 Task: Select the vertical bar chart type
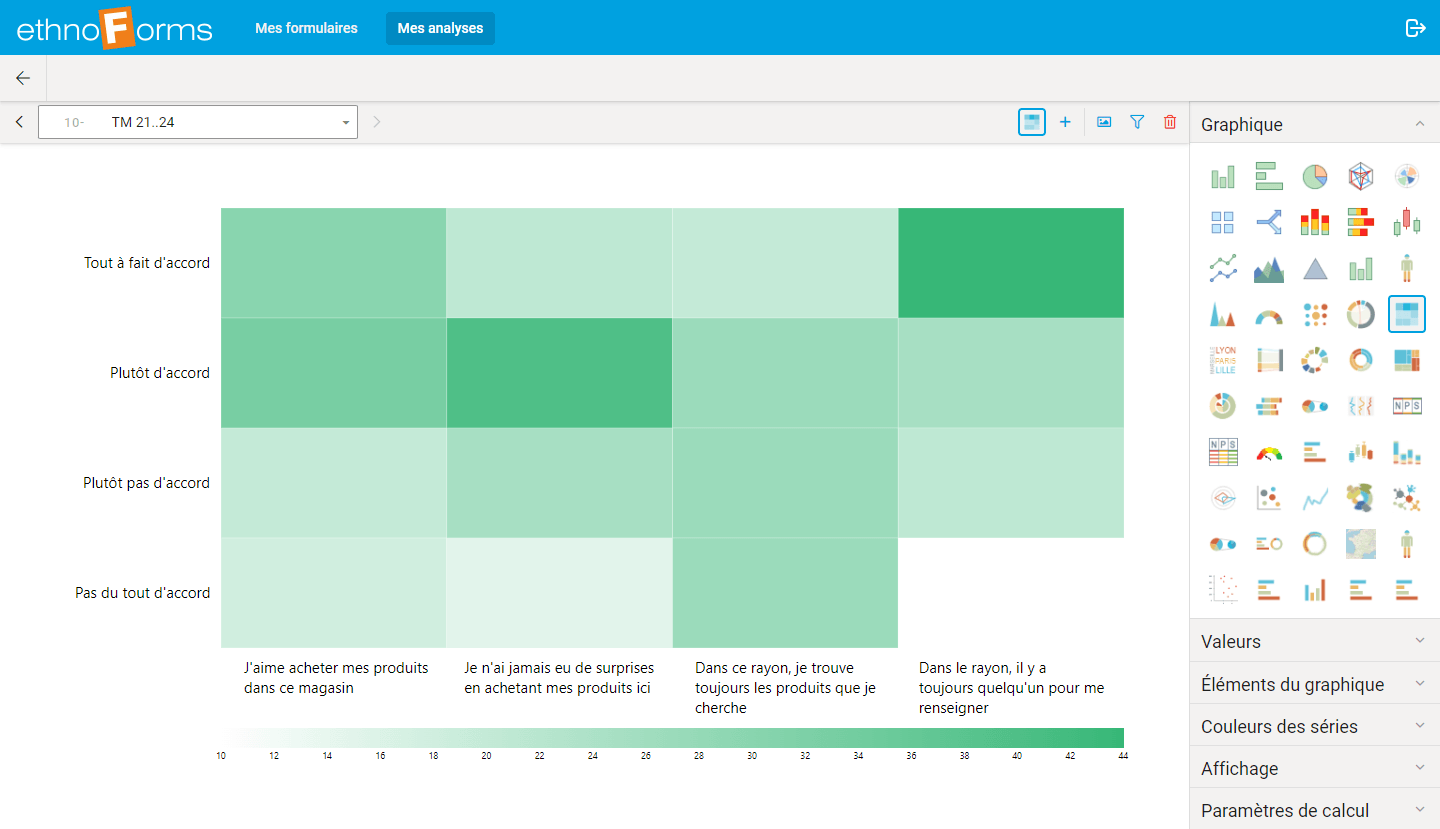(1222, 177)
